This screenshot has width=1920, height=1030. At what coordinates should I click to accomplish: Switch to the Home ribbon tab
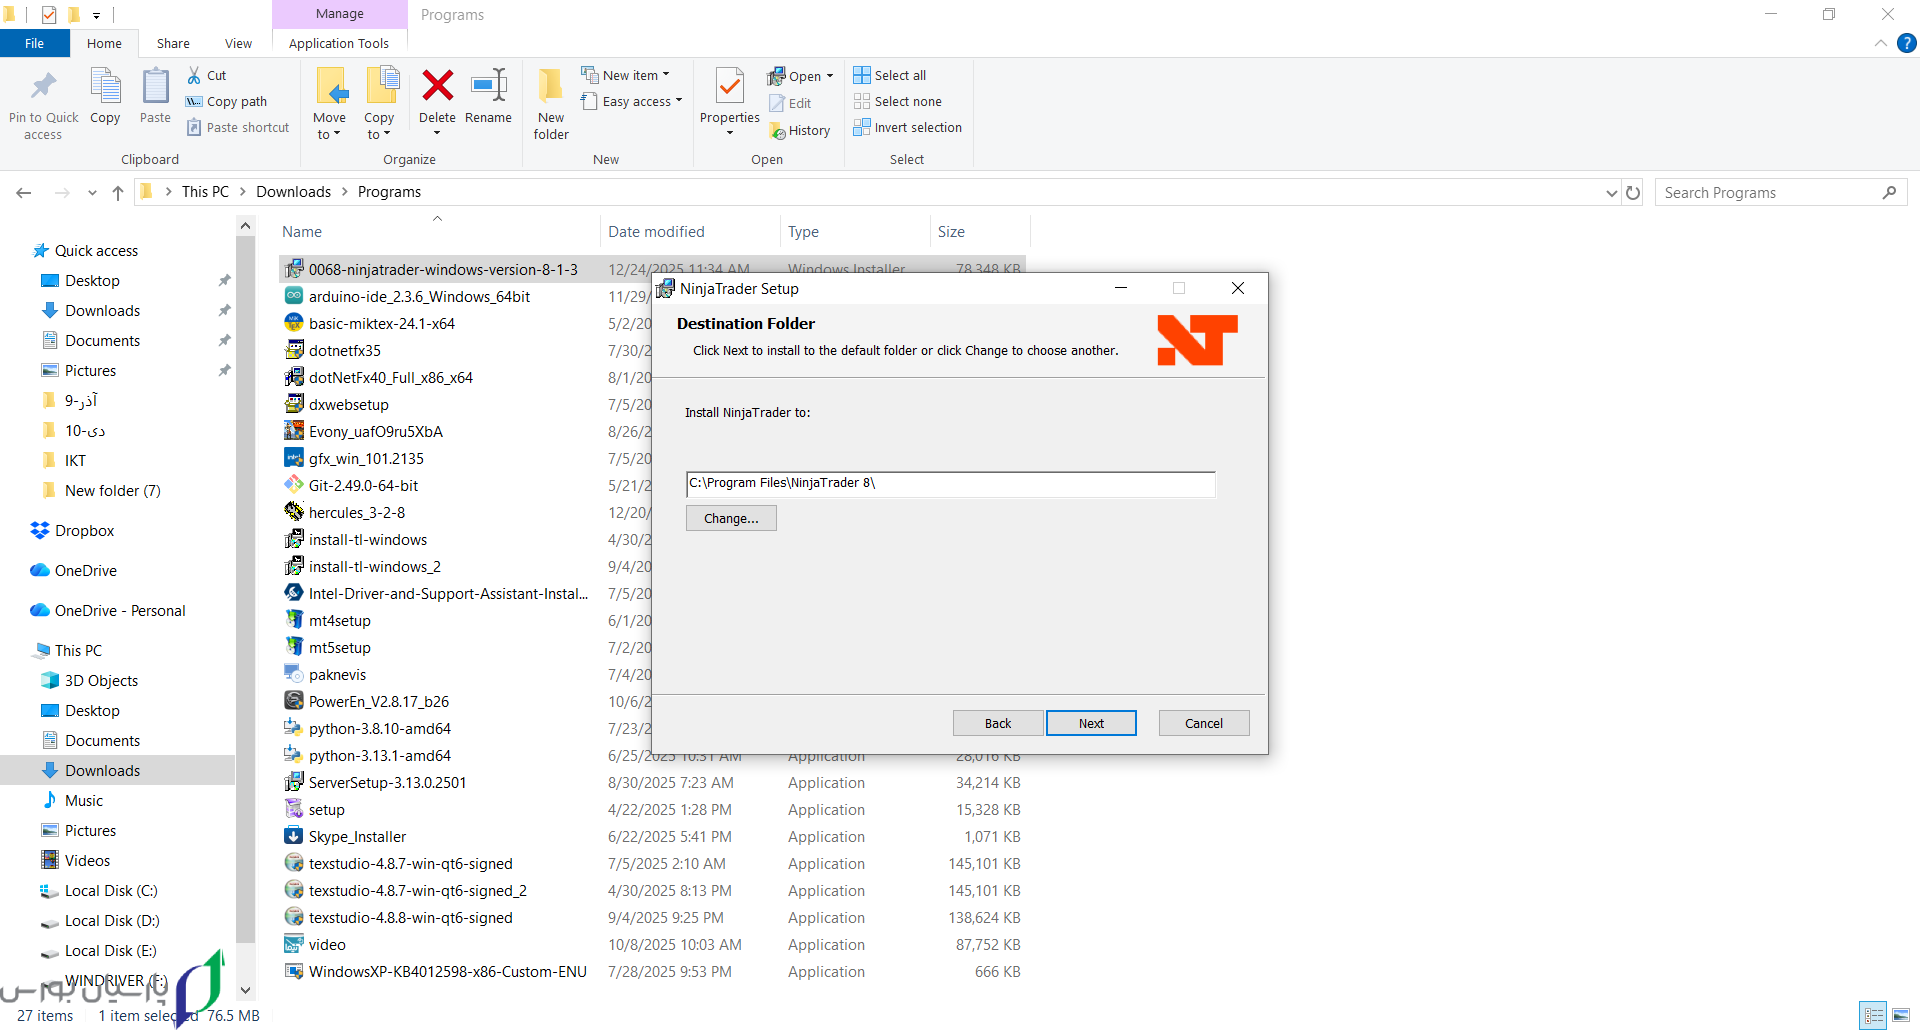tap(104, 43)
